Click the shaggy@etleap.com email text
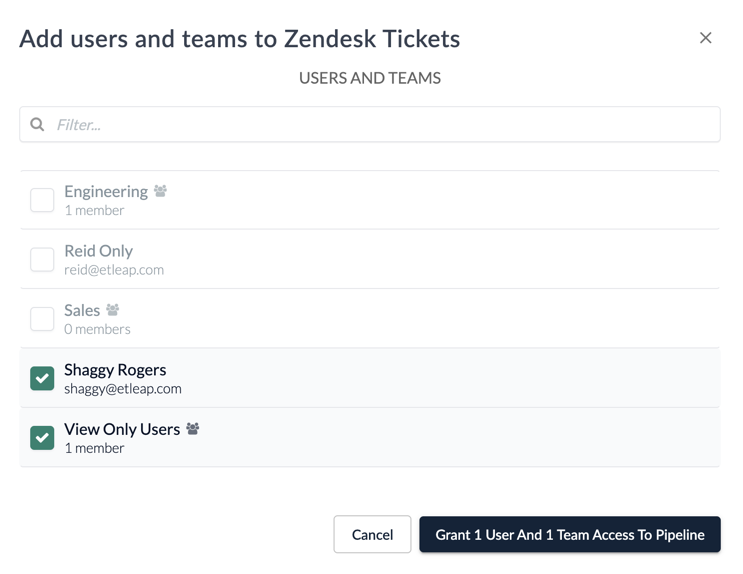This screenshot has height=574, width=743. [x=123, y=389]
